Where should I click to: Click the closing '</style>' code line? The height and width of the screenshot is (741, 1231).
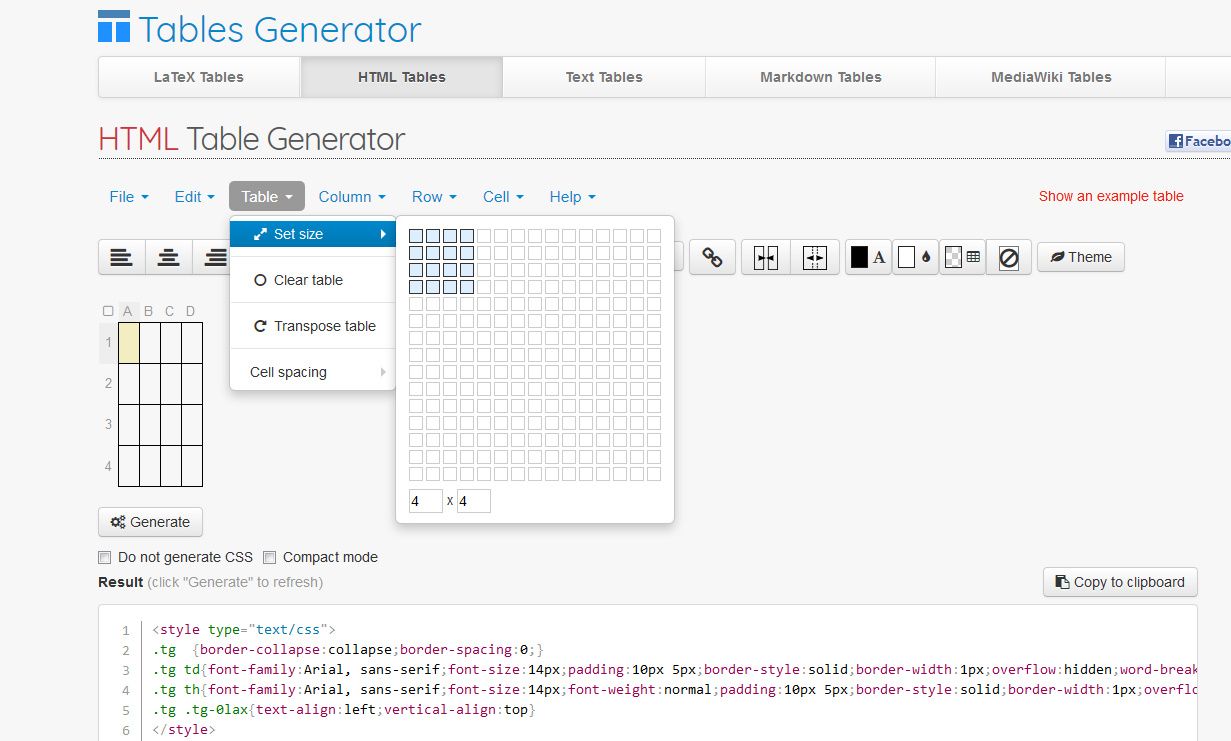pyautogui.click(x=184, y=730)
